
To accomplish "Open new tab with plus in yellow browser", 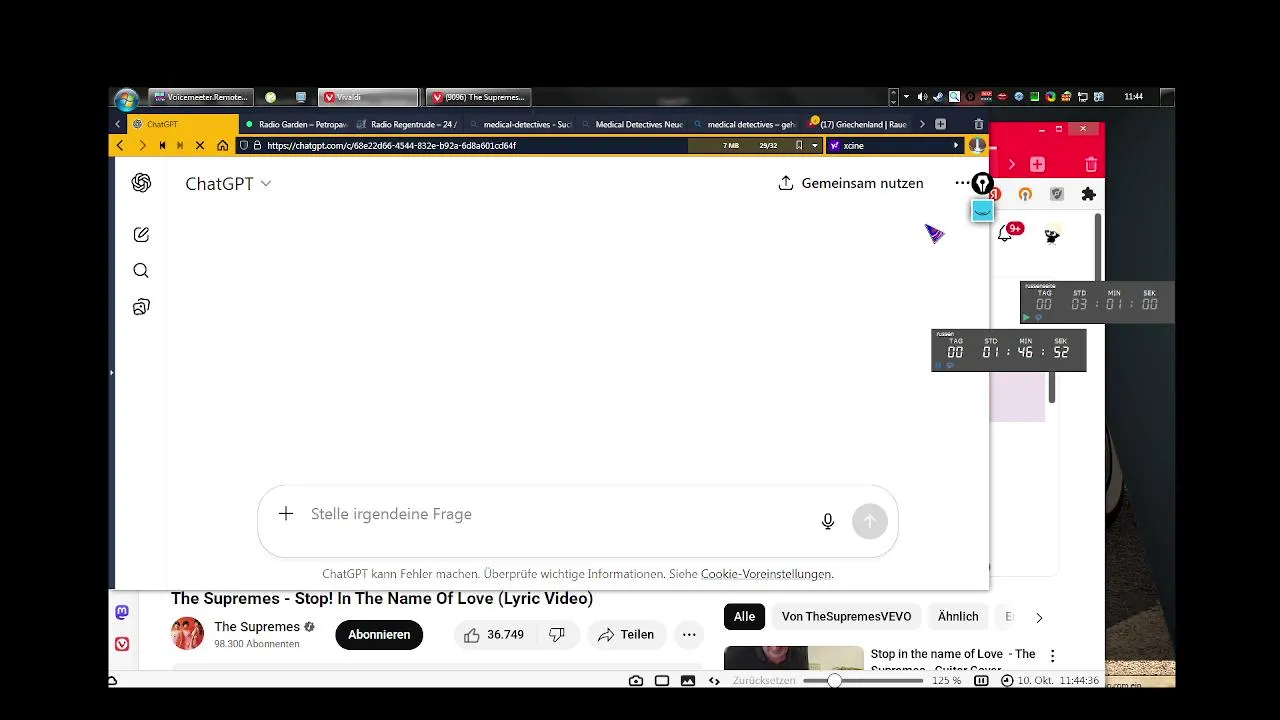I will click(x=940, y=124).
